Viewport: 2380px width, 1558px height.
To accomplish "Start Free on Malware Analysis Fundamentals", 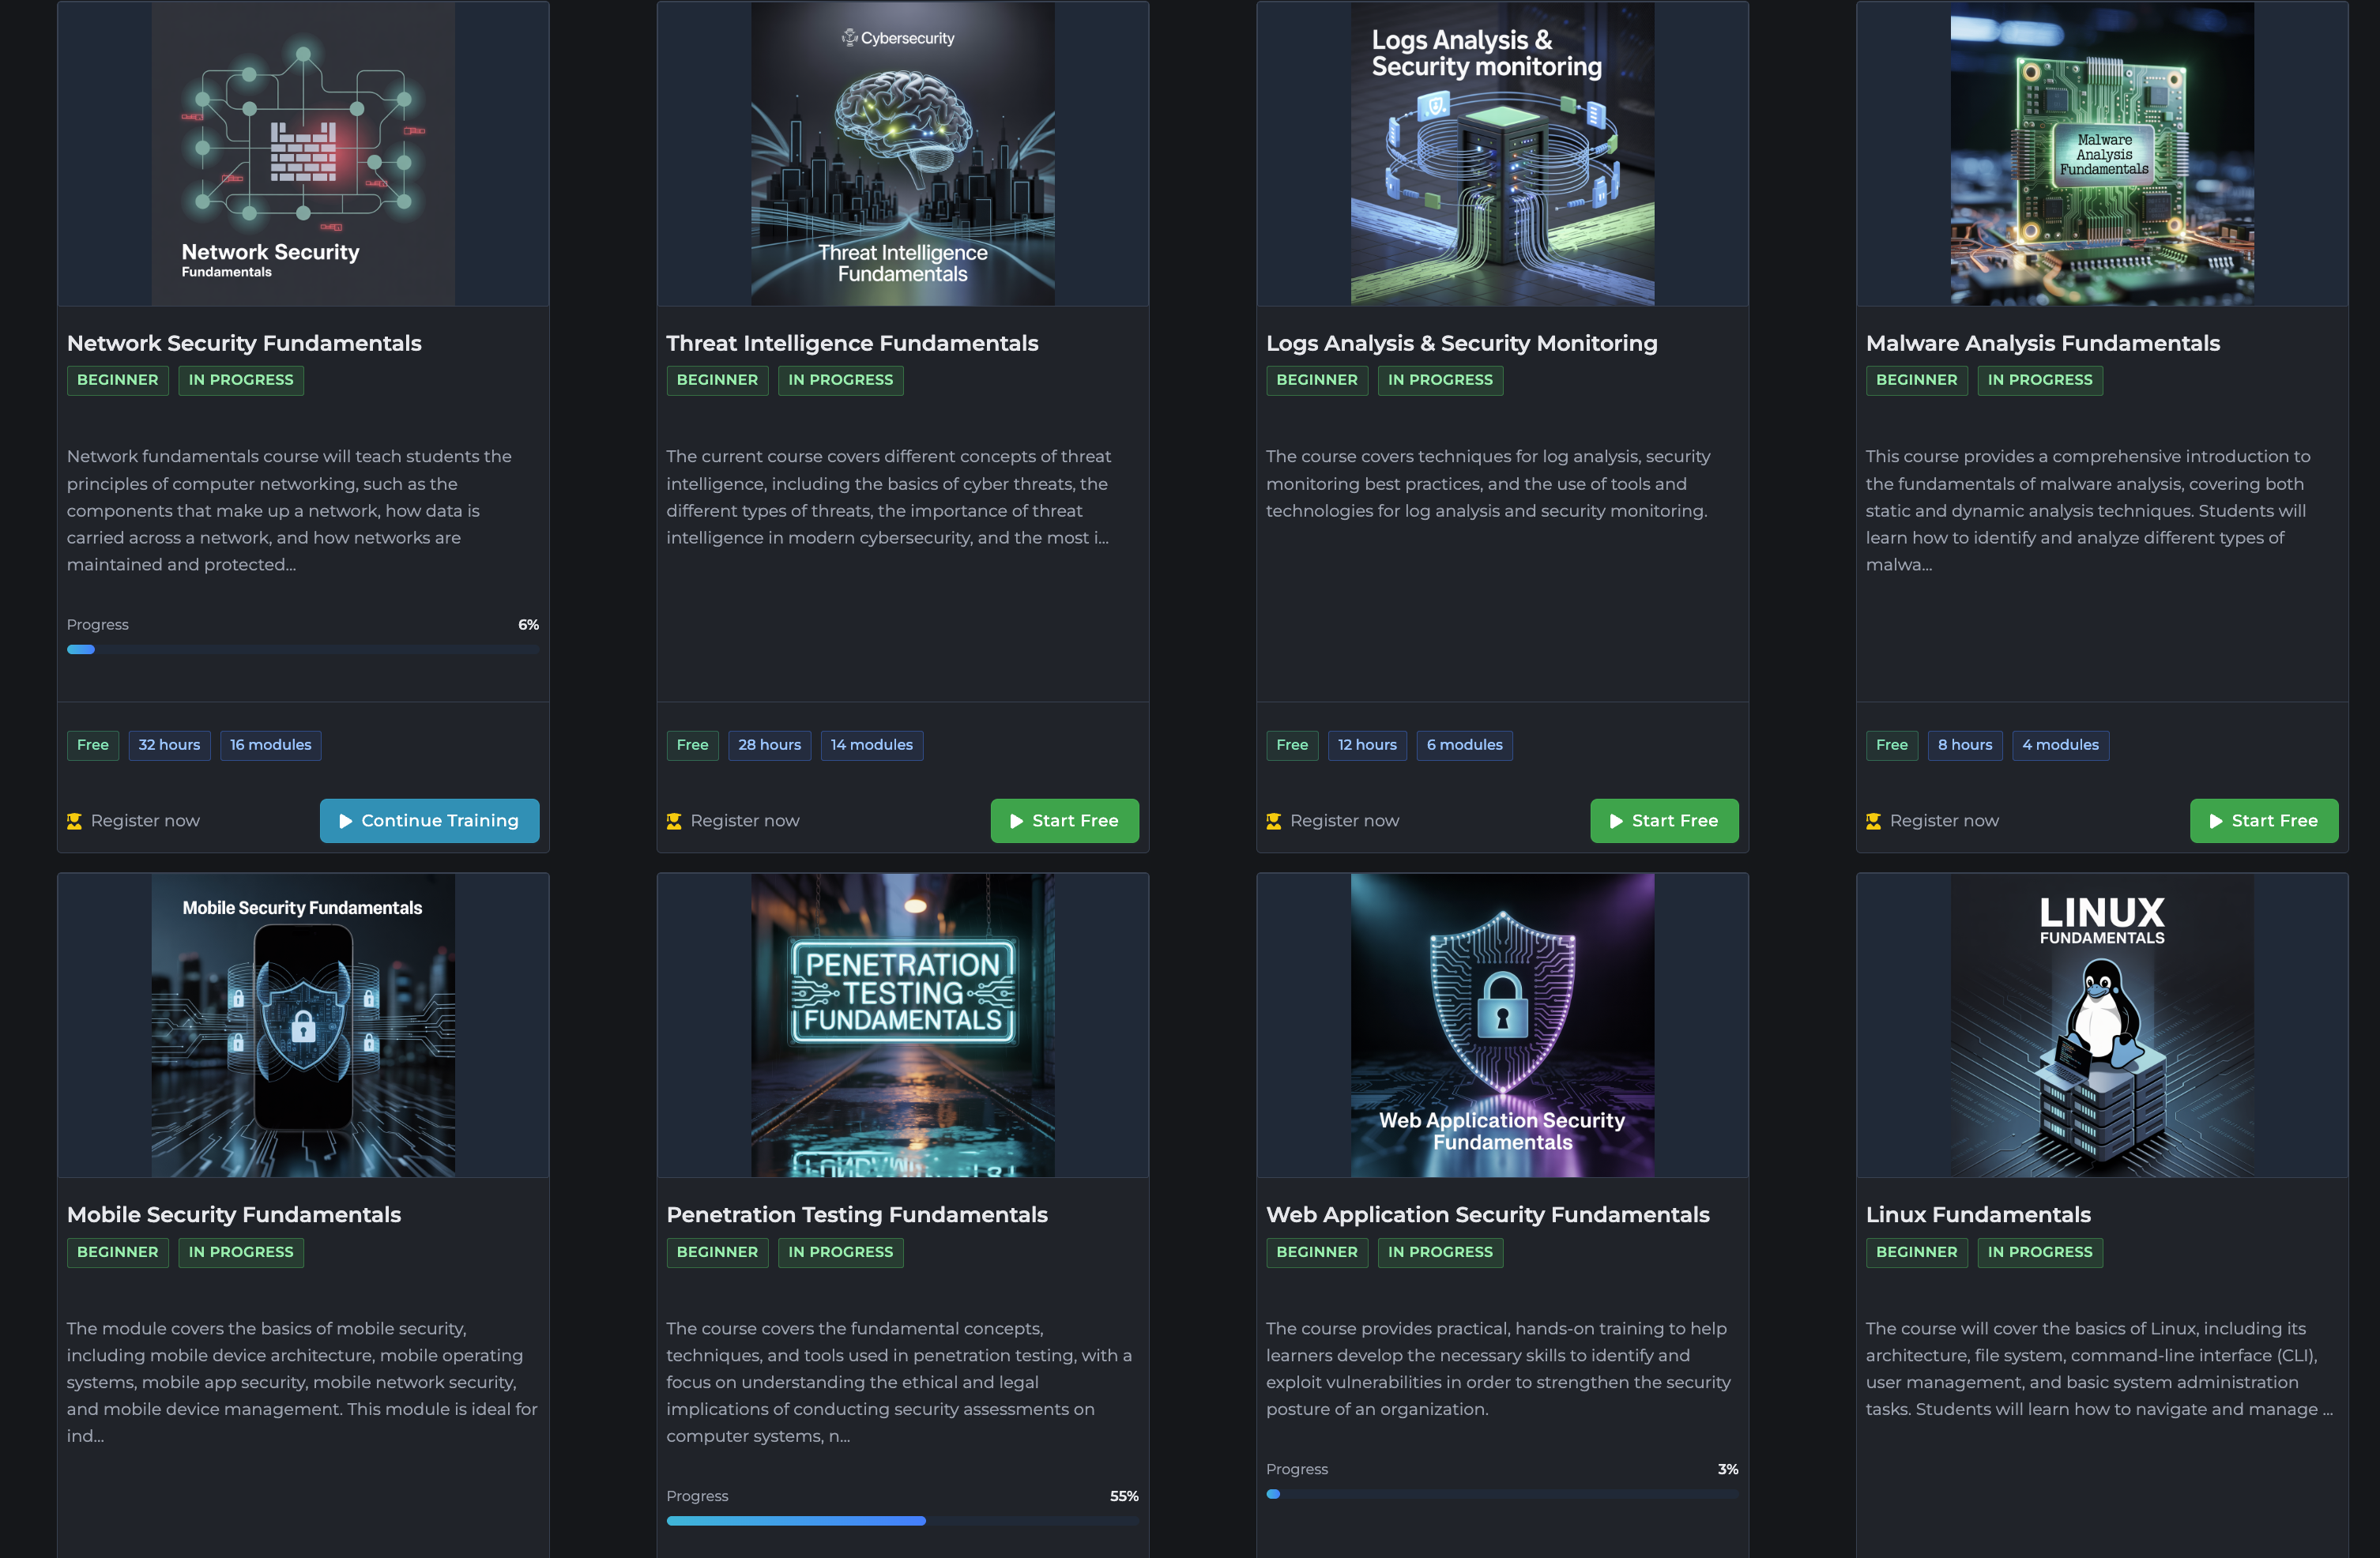I will [x=2264, y=821].
